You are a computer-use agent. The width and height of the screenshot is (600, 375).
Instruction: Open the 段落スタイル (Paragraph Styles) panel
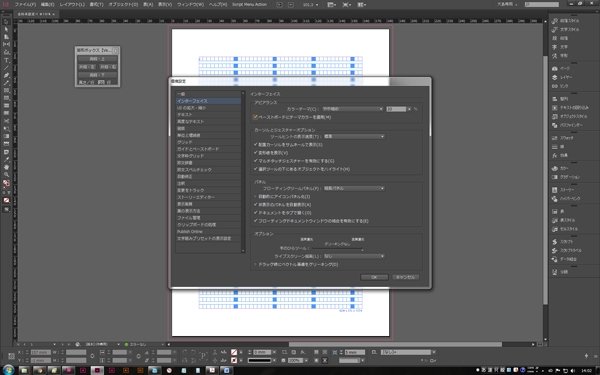click(566, 21)
